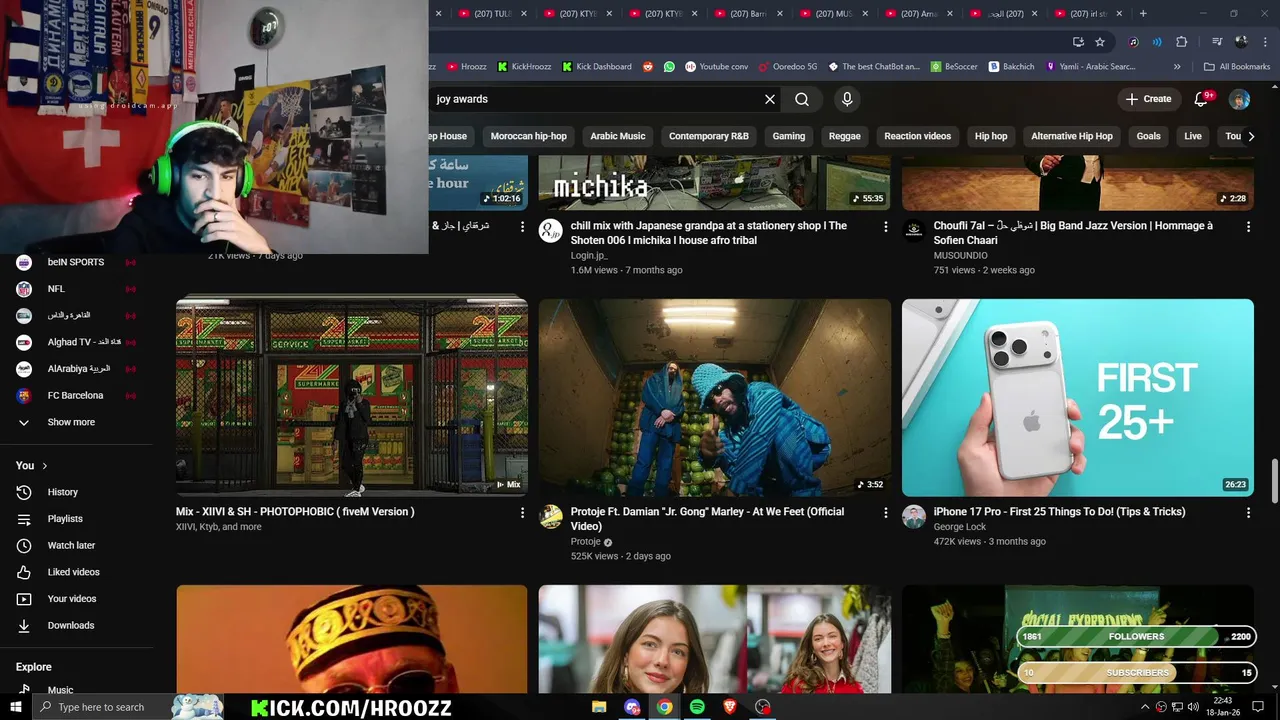Select the Moroccan hip-hop filter chip
Viewport: 1280px width, 720px height.
point(529,136)
